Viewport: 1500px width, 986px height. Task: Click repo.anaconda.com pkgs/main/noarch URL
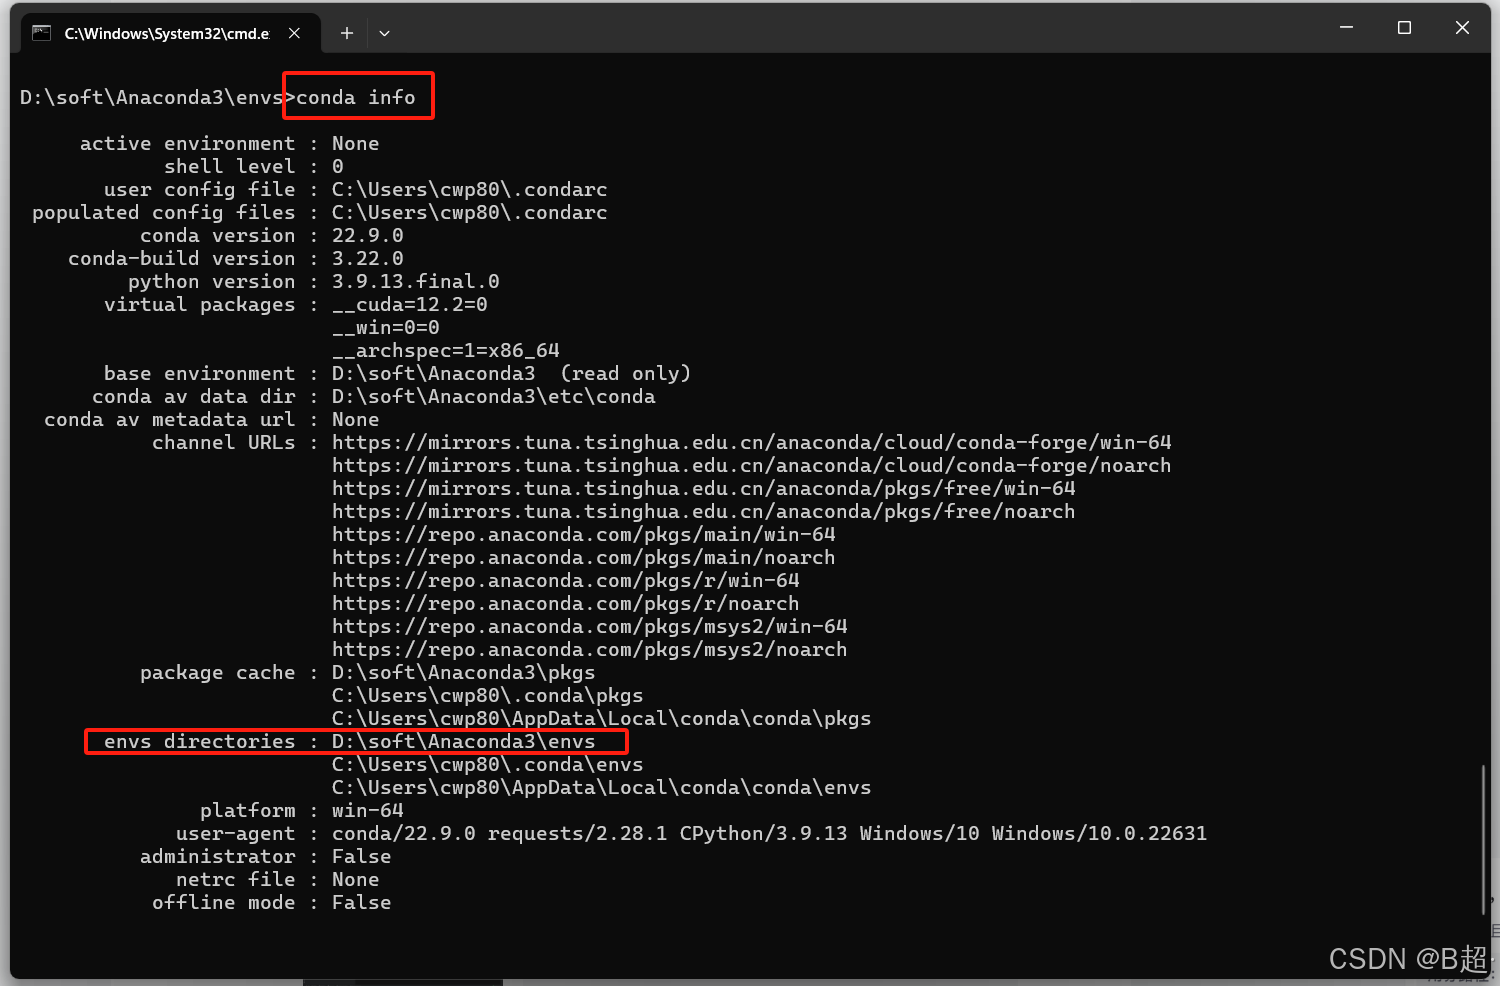click(584, 557)
